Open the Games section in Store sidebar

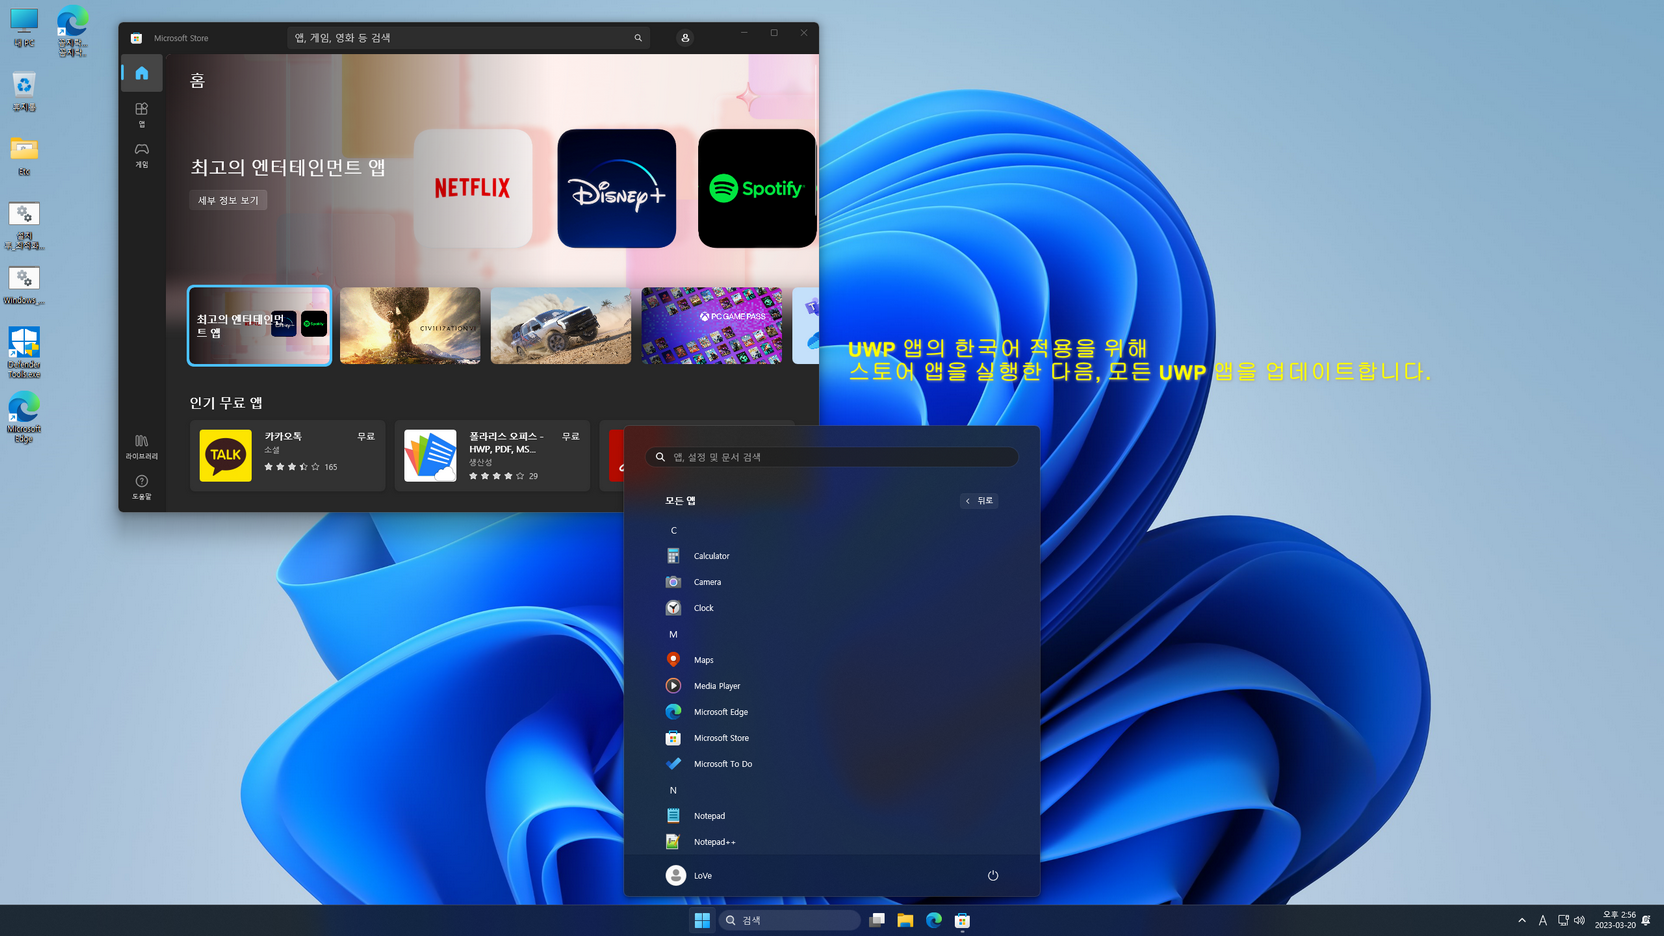pos(142,155)
